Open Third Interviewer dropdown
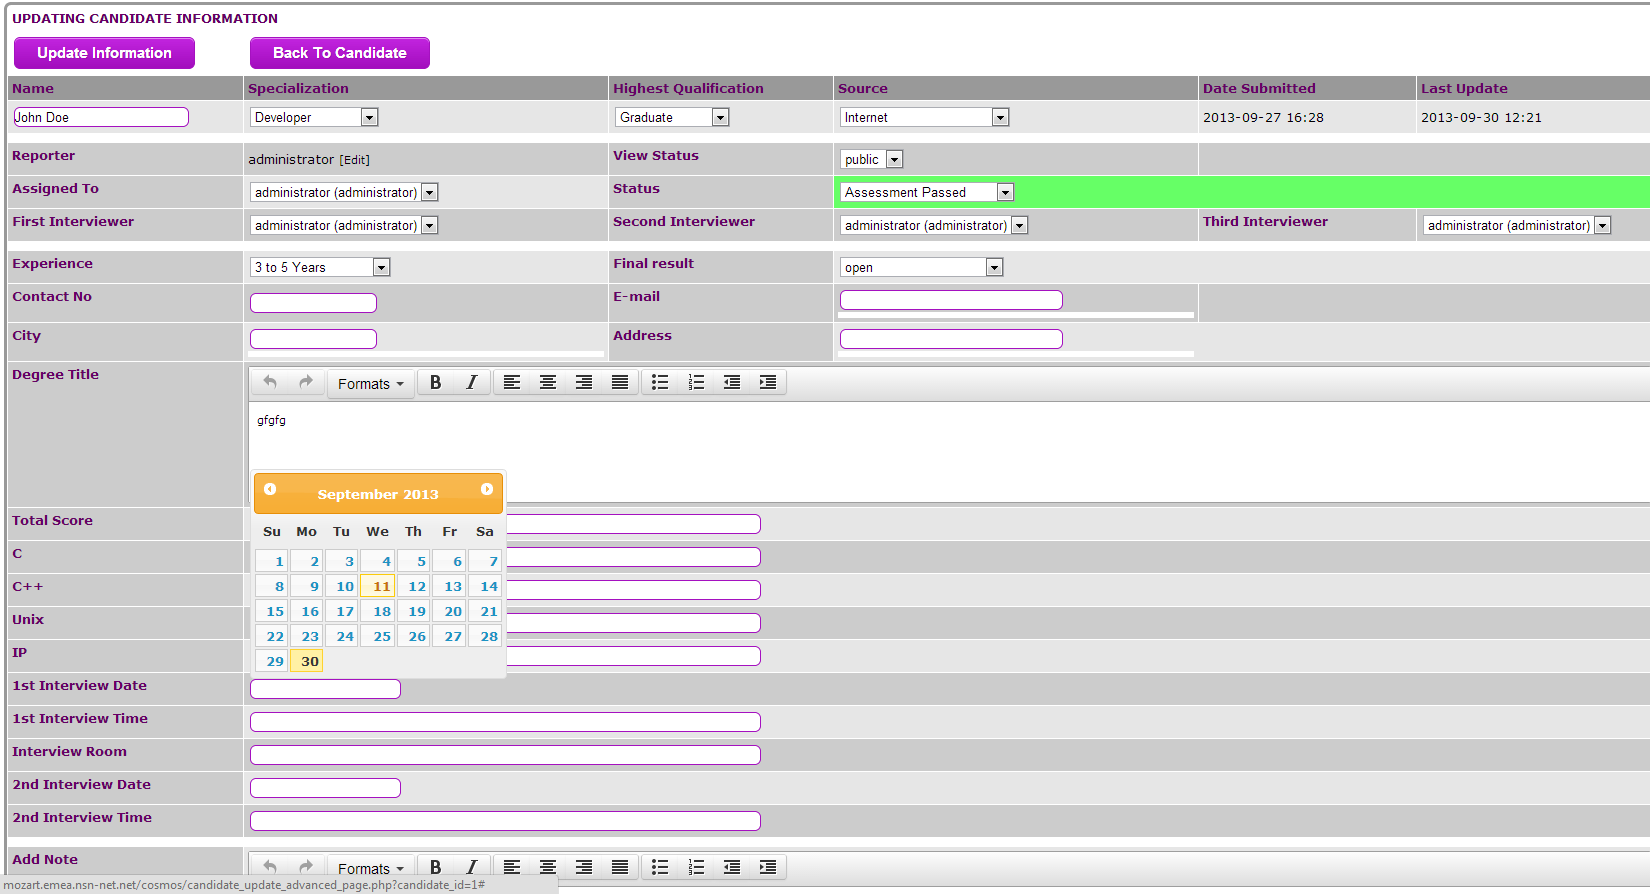1650x894 pixels. coord(1517,225)
